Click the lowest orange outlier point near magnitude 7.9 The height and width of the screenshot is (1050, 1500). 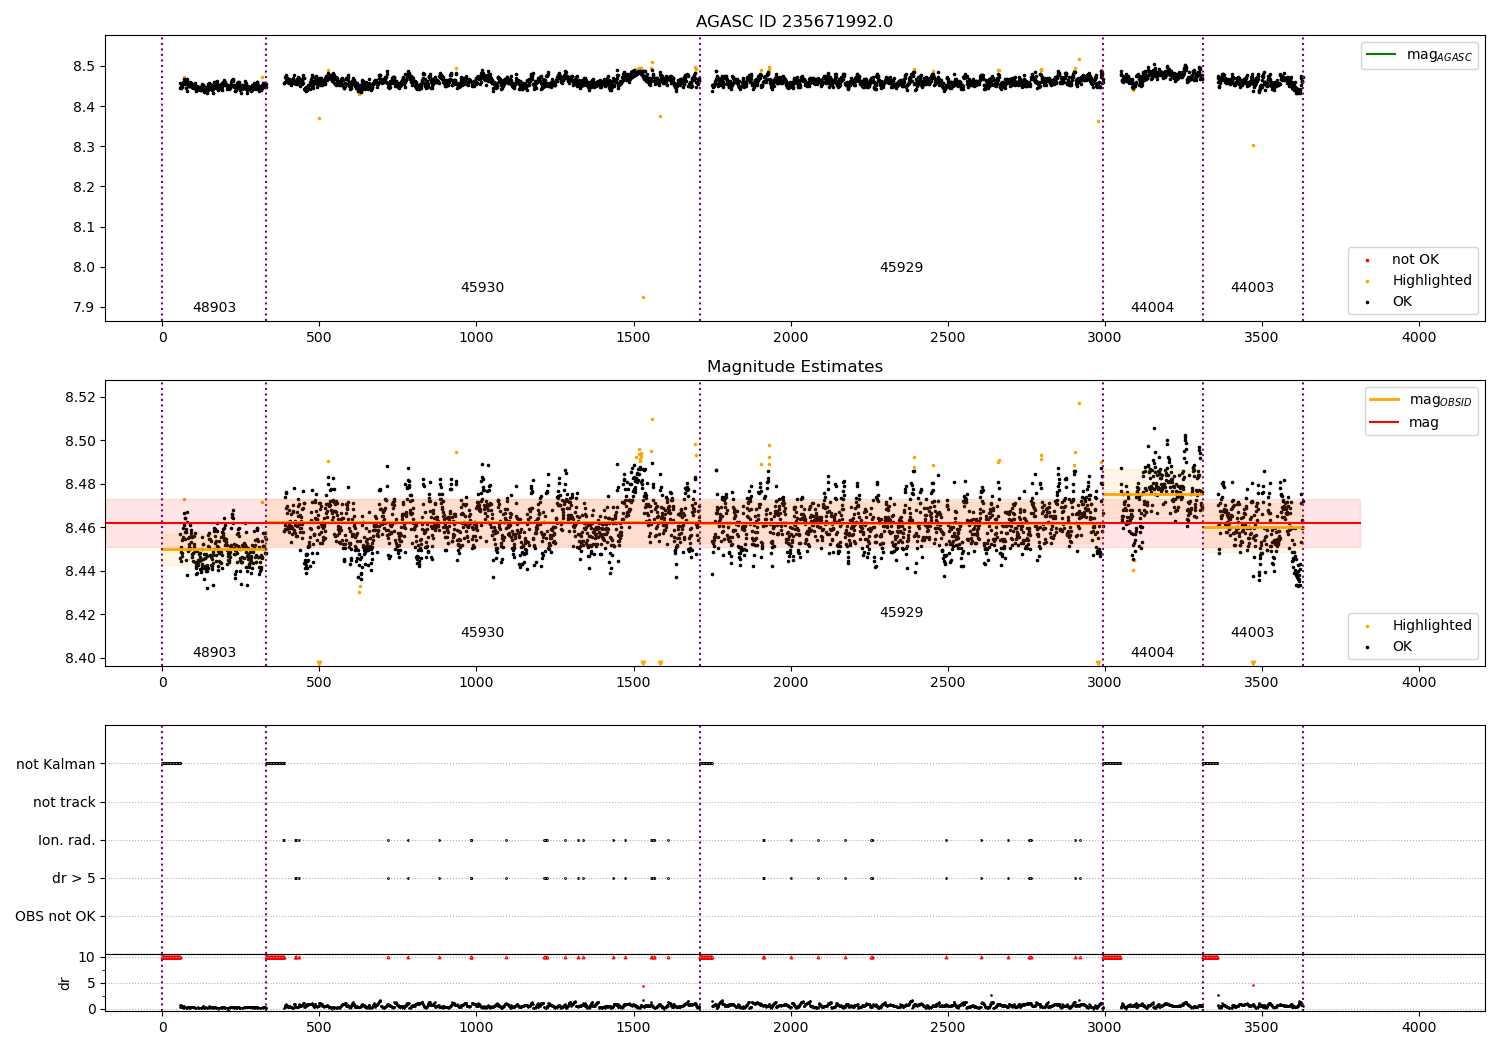pos(643,297)
